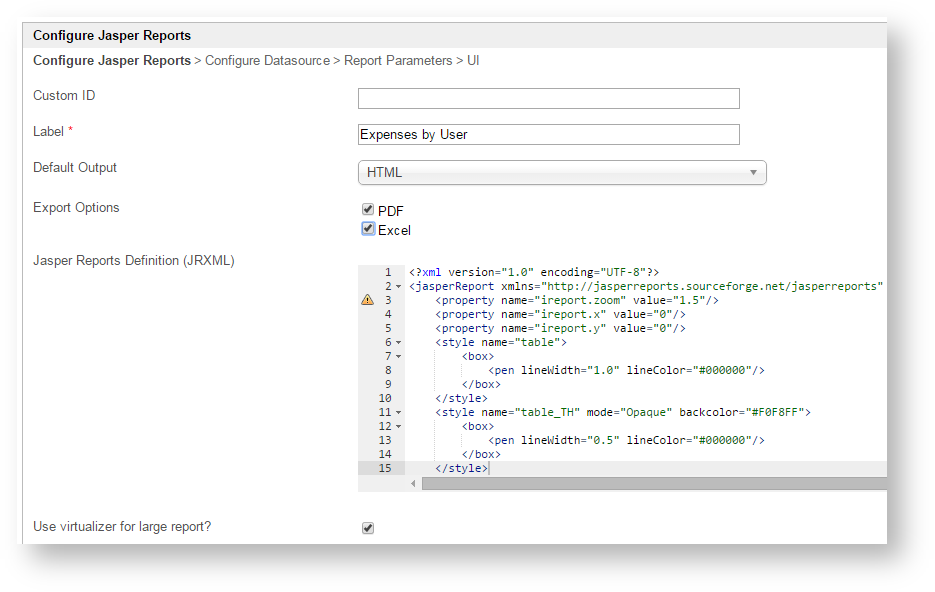Open the Default Output HTML dropdown
935x592 pixels.
(x=561, y=173)
